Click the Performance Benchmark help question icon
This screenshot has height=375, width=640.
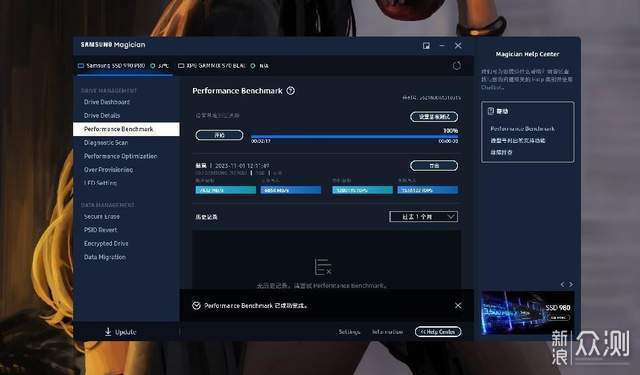pyautogui.click(x=291, y=91)
